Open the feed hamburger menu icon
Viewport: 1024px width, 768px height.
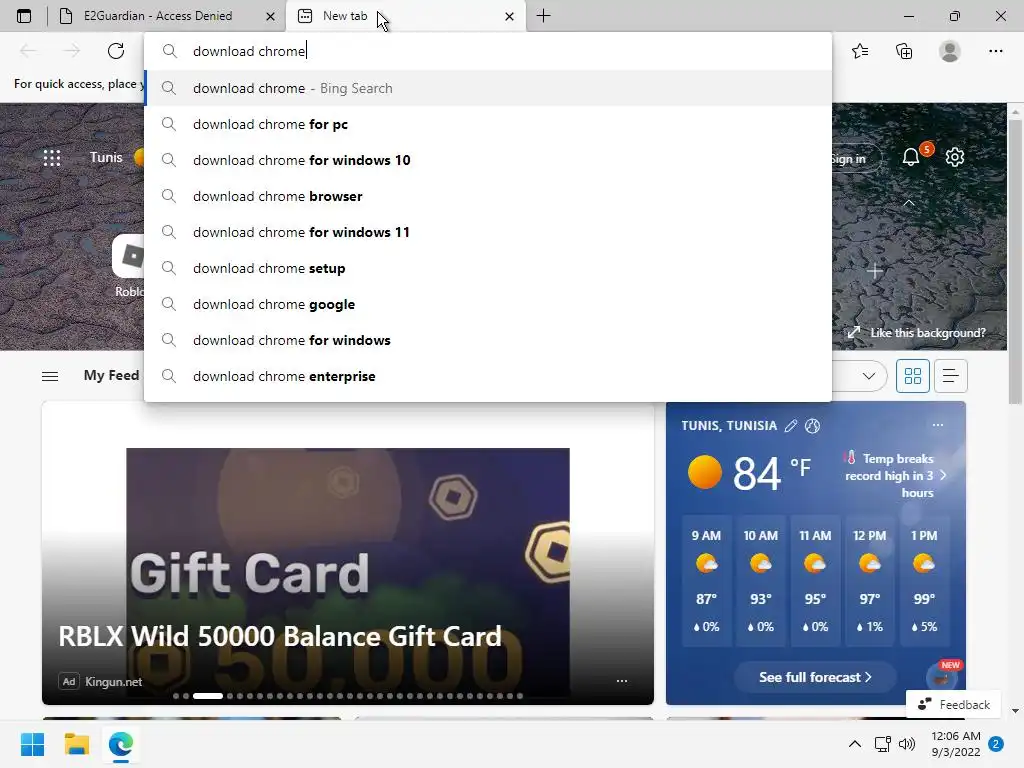click(x=50, y=376)
